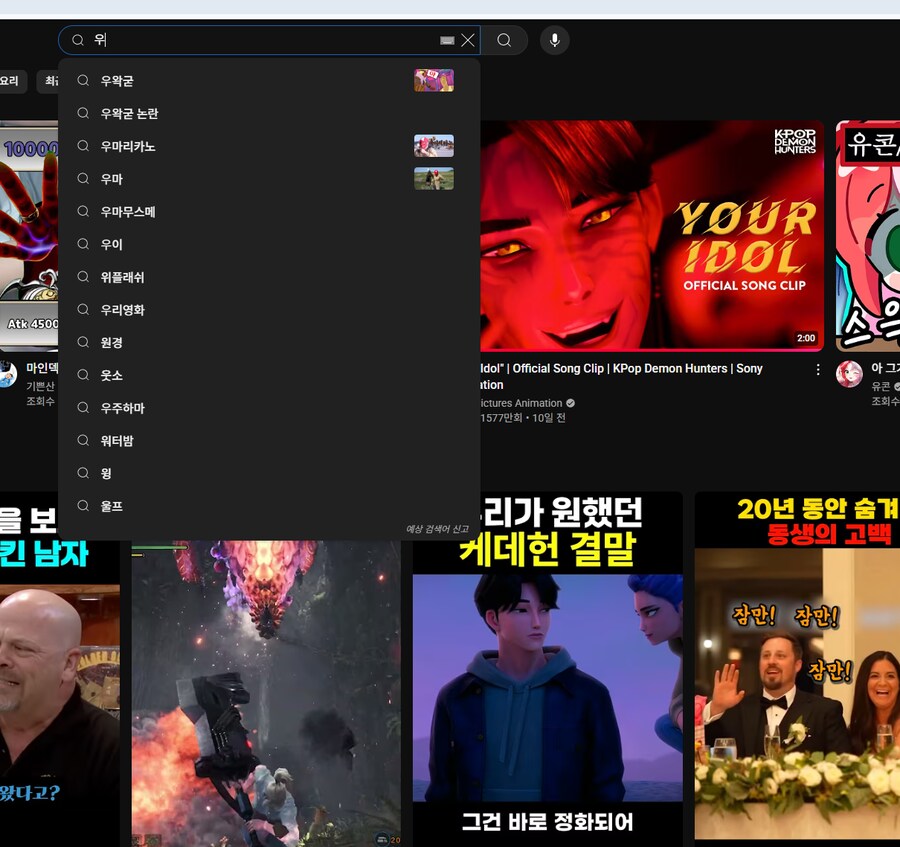Open the 유콘 channel avatar
This screenshot has height=847, width=900.
click(849, 374)
